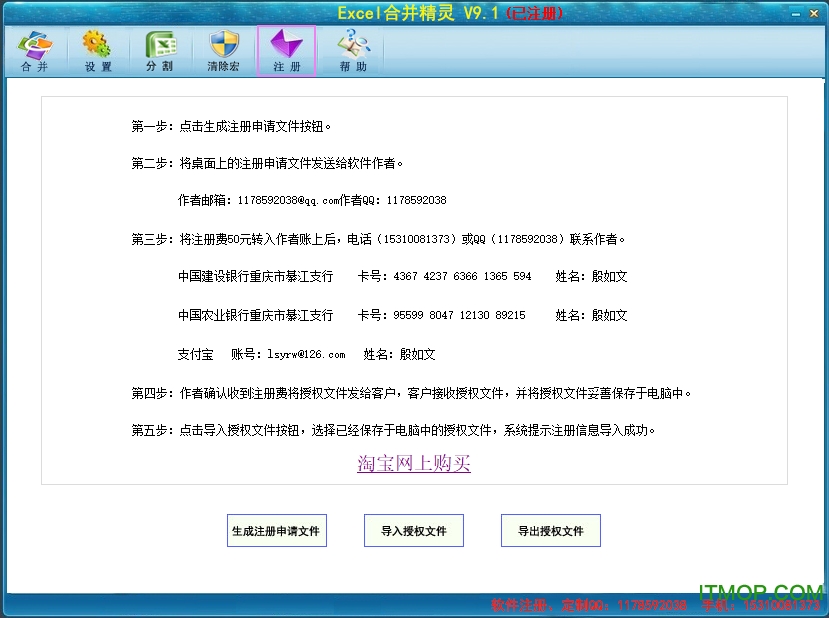Click the 第五步 instruction text line

pyautogui.click(x=394, y=431)
